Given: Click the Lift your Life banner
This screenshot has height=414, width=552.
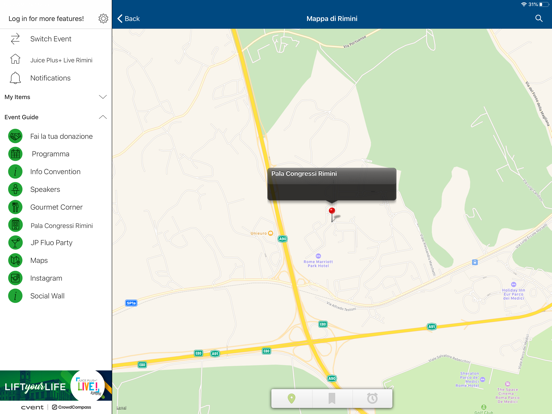Looking at the screenshot, I should click(56, 385).
